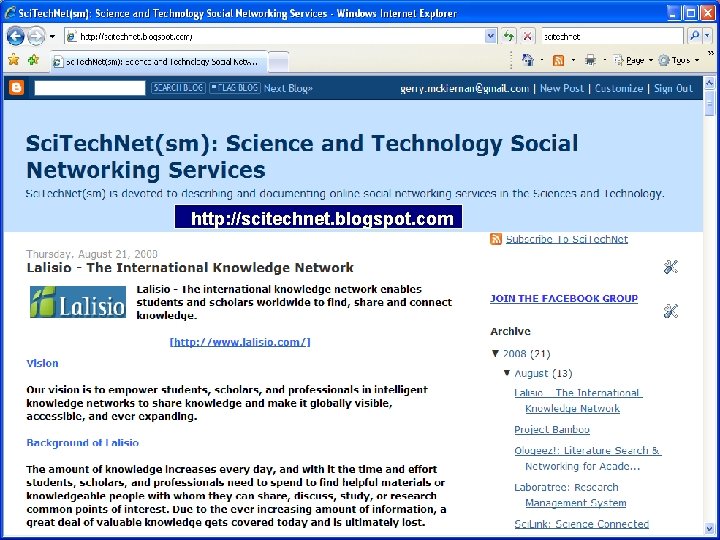720x540 pixels.
Task: Click the Lalisio logo image
Action: [78, 302]
